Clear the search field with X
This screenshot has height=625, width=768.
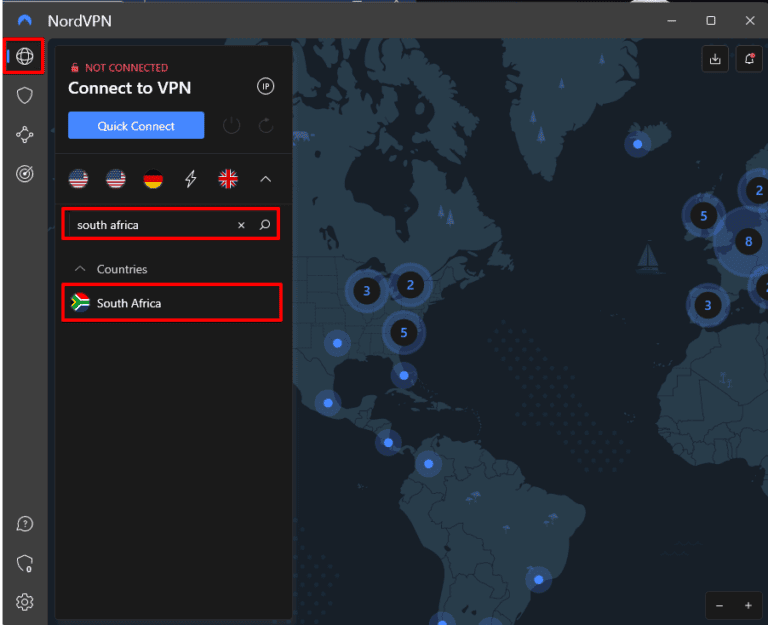point(241,225)
